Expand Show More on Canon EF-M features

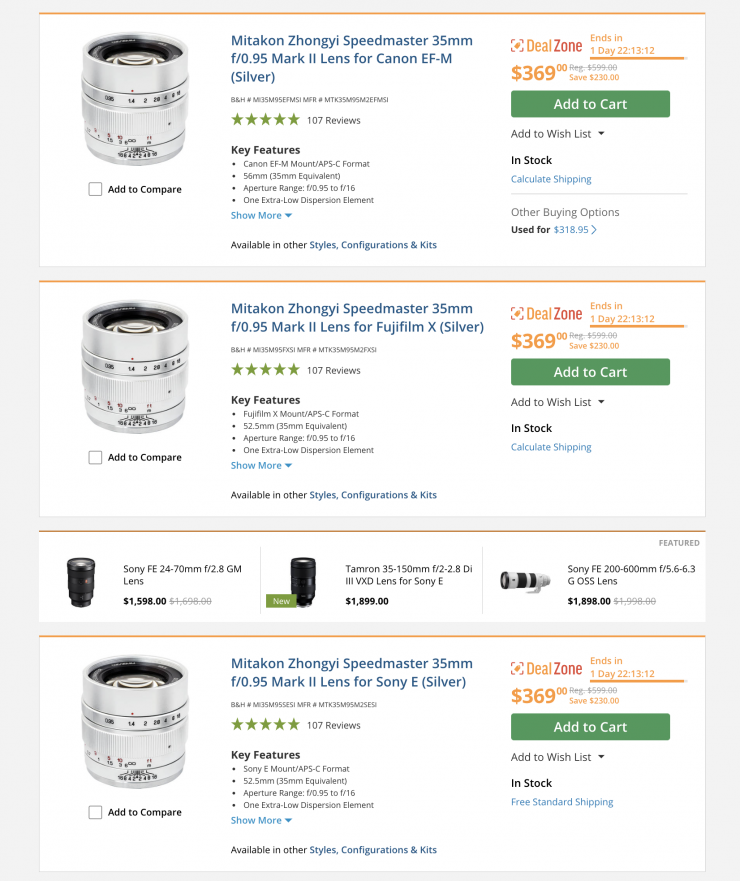(261, 215)
